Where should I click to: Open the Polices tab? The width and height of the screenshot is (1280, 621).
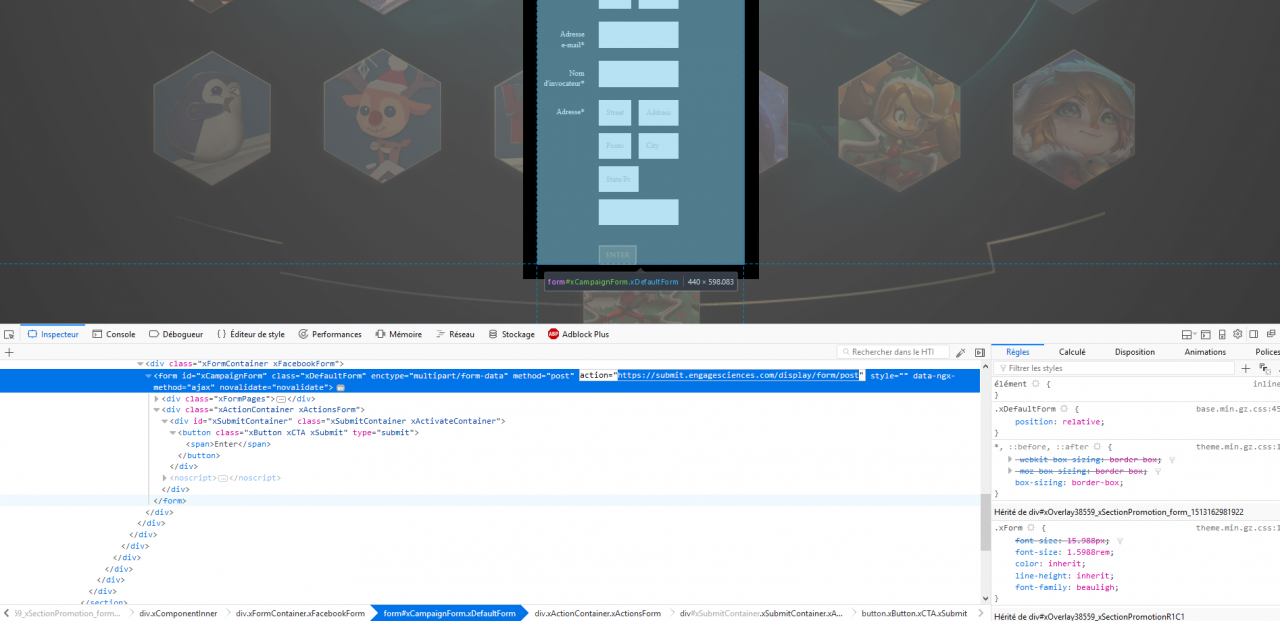(x=1266, y=352)
